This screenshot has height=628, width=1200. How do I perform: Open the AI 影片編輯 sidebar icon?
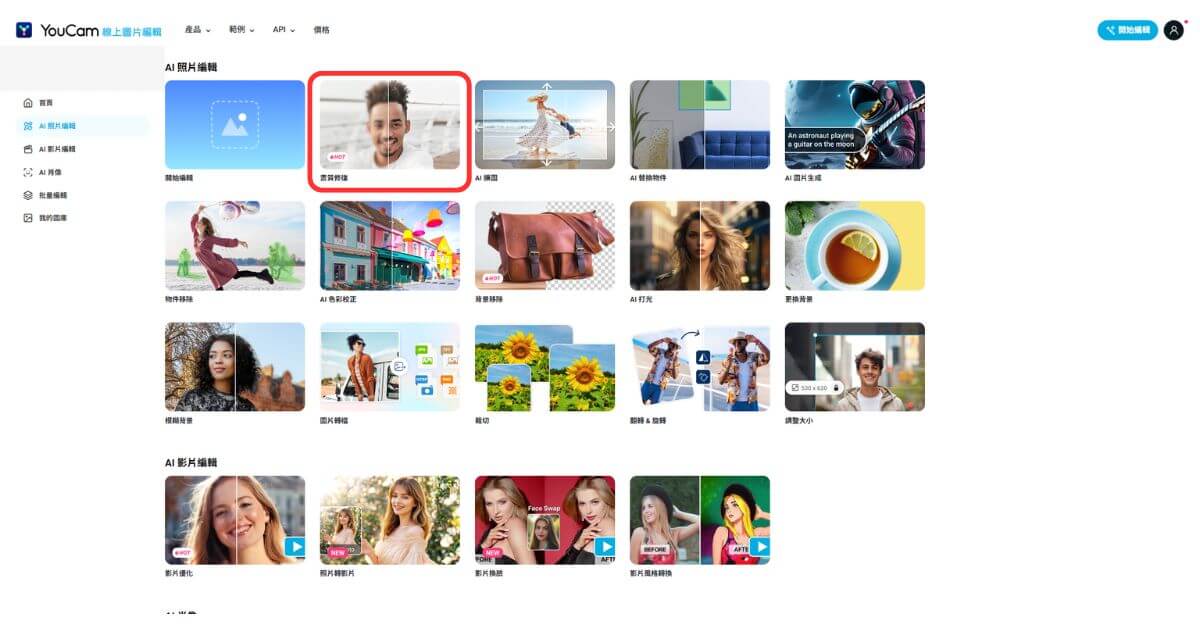(28, 149)
